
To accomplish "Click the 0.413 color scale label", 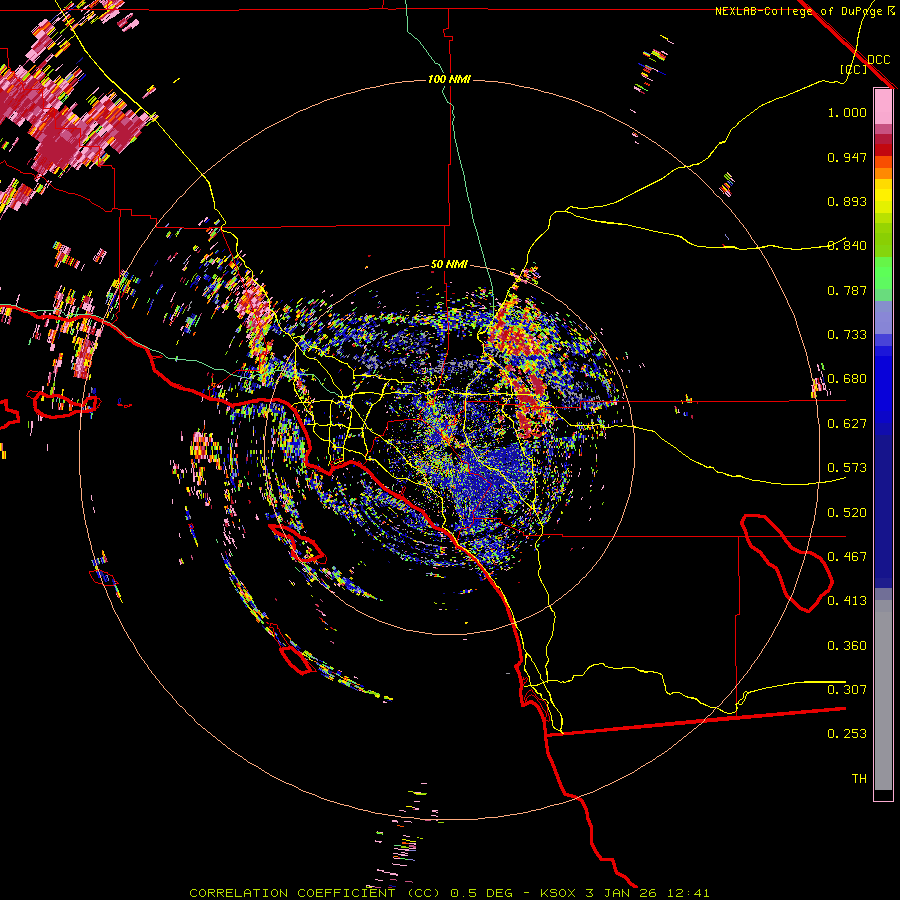I will pos(847,601).
